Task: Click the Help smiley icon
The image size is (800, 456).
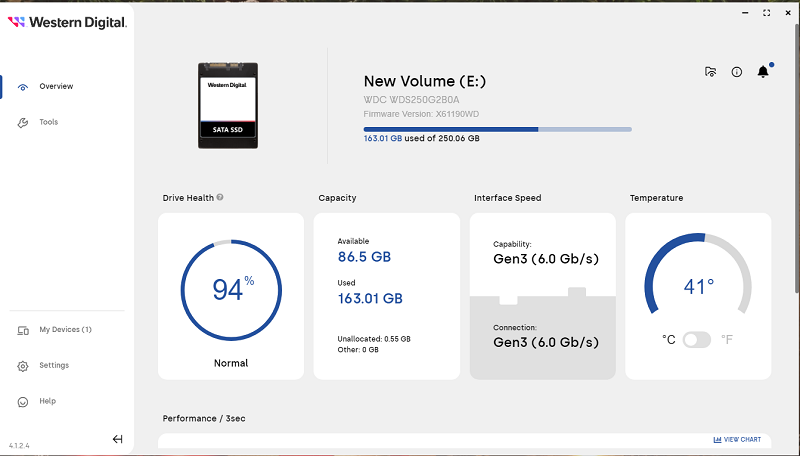Action: click(x=23, y=402)
